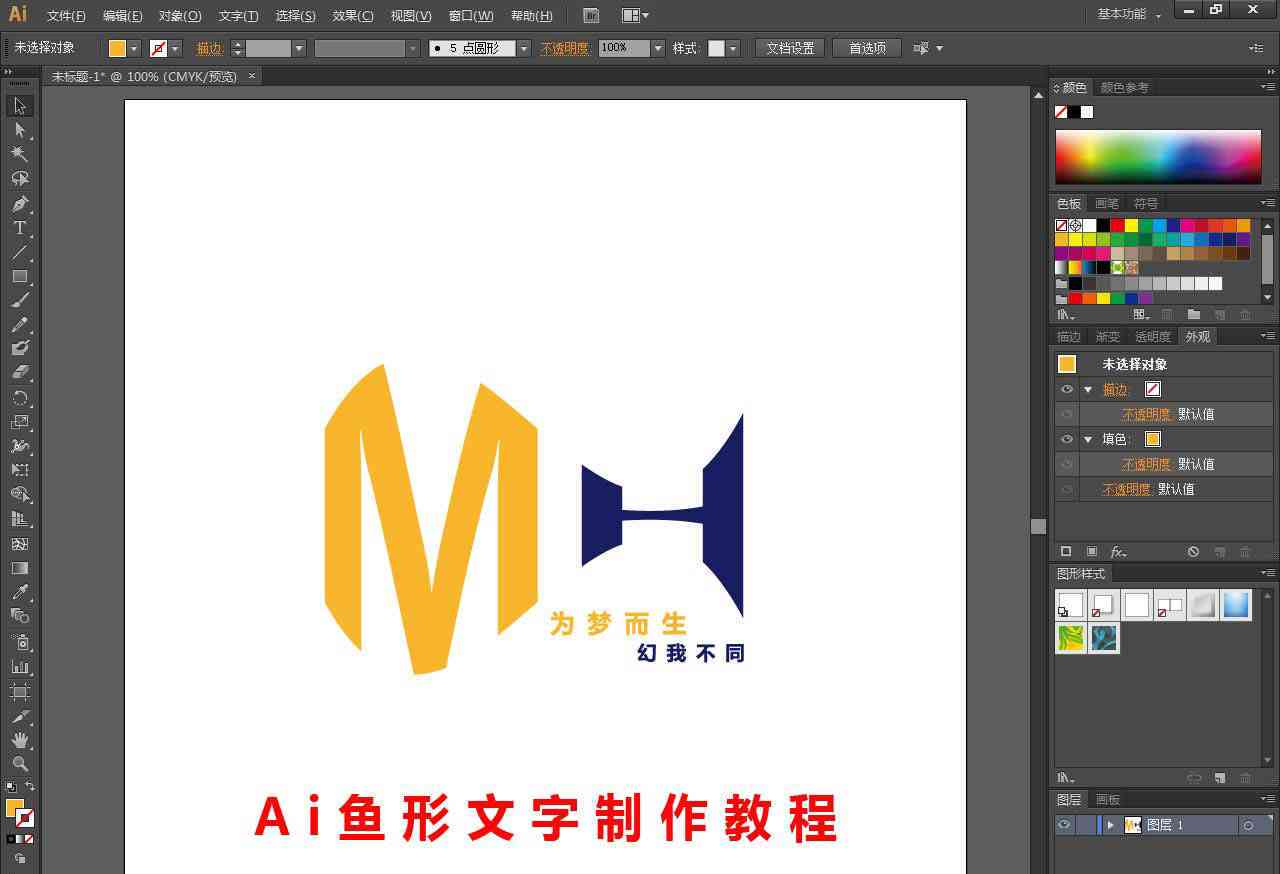Screen dimensions: 1280x874
Task: Select the Zoom tool
Action: point(19,764)
